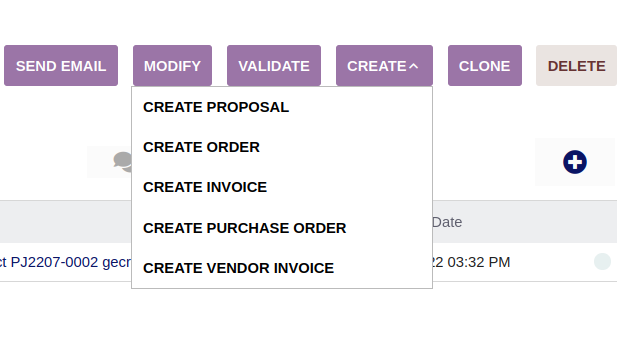This screenshot has height=360, width=640.
Task: Choose Create Proposal from the dropdown
Action: click(x=216, y=107)
